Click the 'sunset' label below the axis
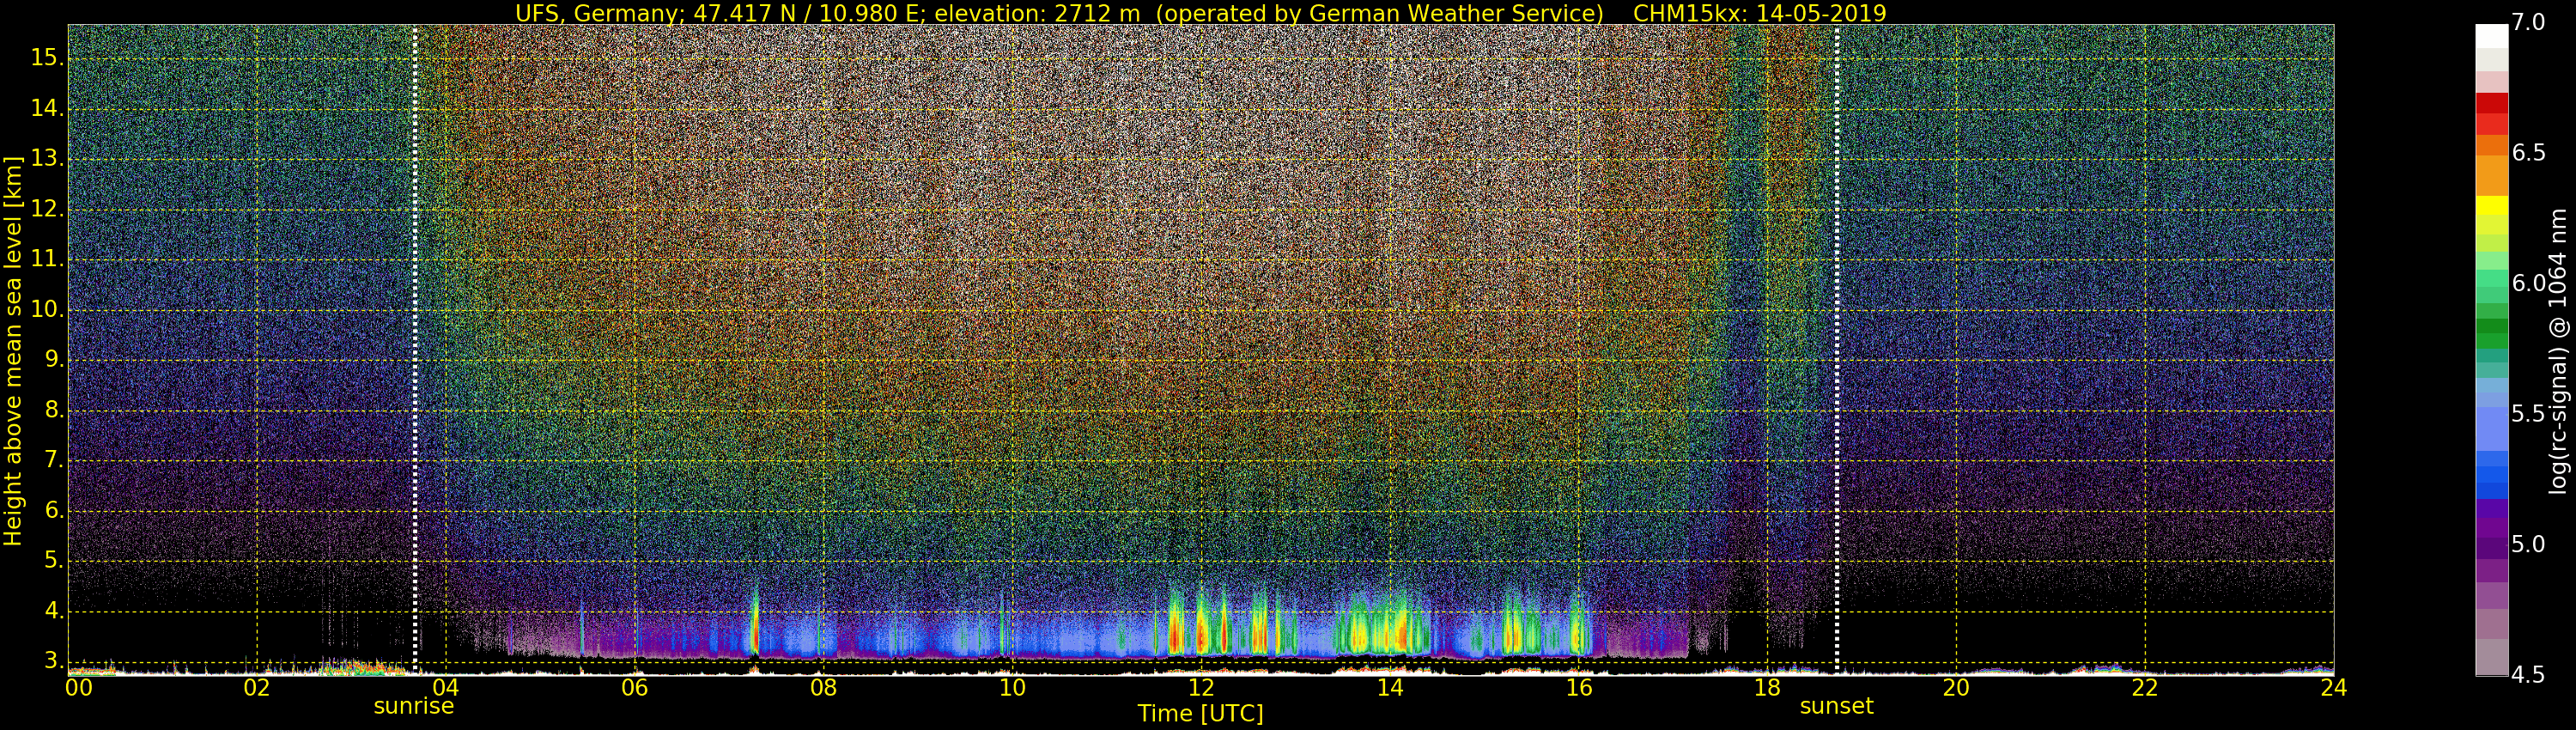The height and width of the screenshot is (730, 2576). [1836, 706]
